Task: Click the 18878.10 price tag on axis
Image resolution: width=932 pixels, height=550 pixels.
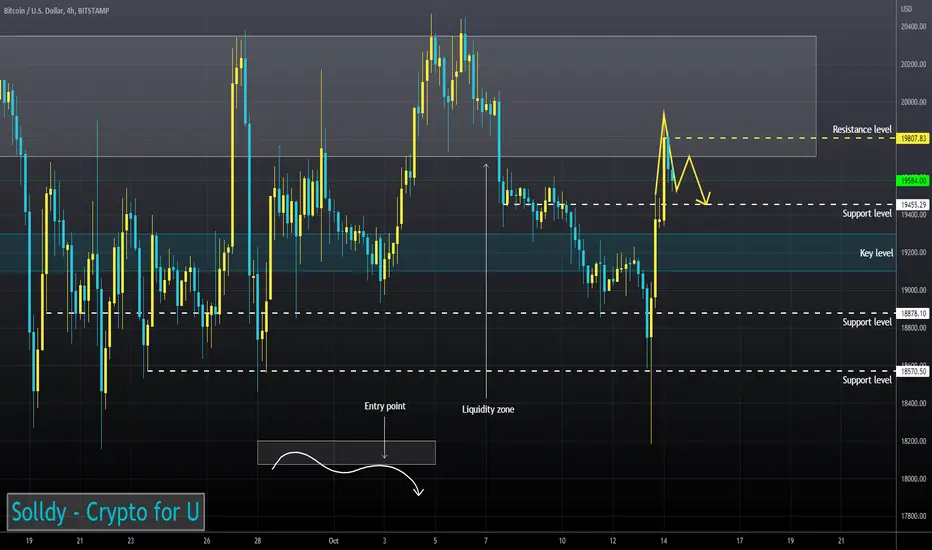Action: 913,313
